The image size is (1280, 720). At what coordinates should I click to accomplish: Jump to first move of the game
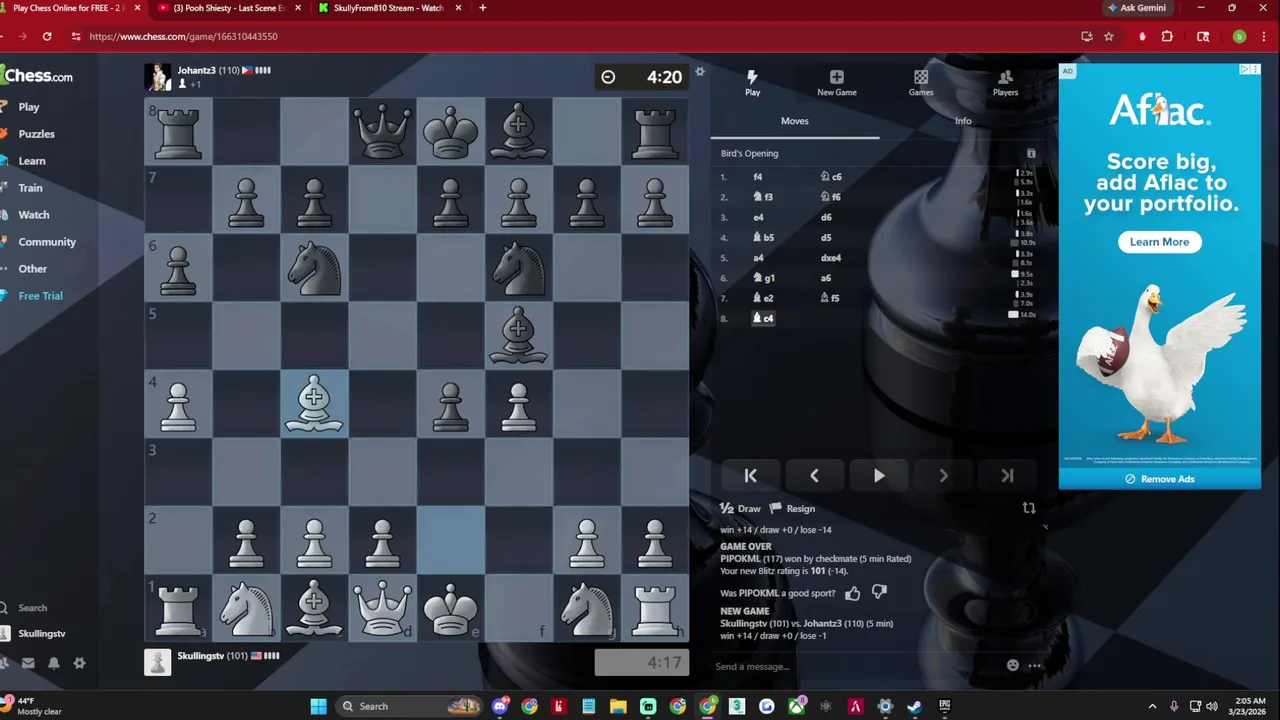[x=750, y=476]
